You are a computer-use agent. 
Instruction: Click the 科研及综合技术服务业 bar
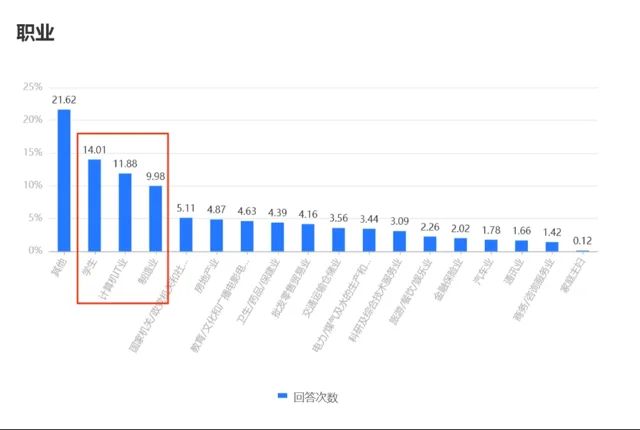point(399,241)
